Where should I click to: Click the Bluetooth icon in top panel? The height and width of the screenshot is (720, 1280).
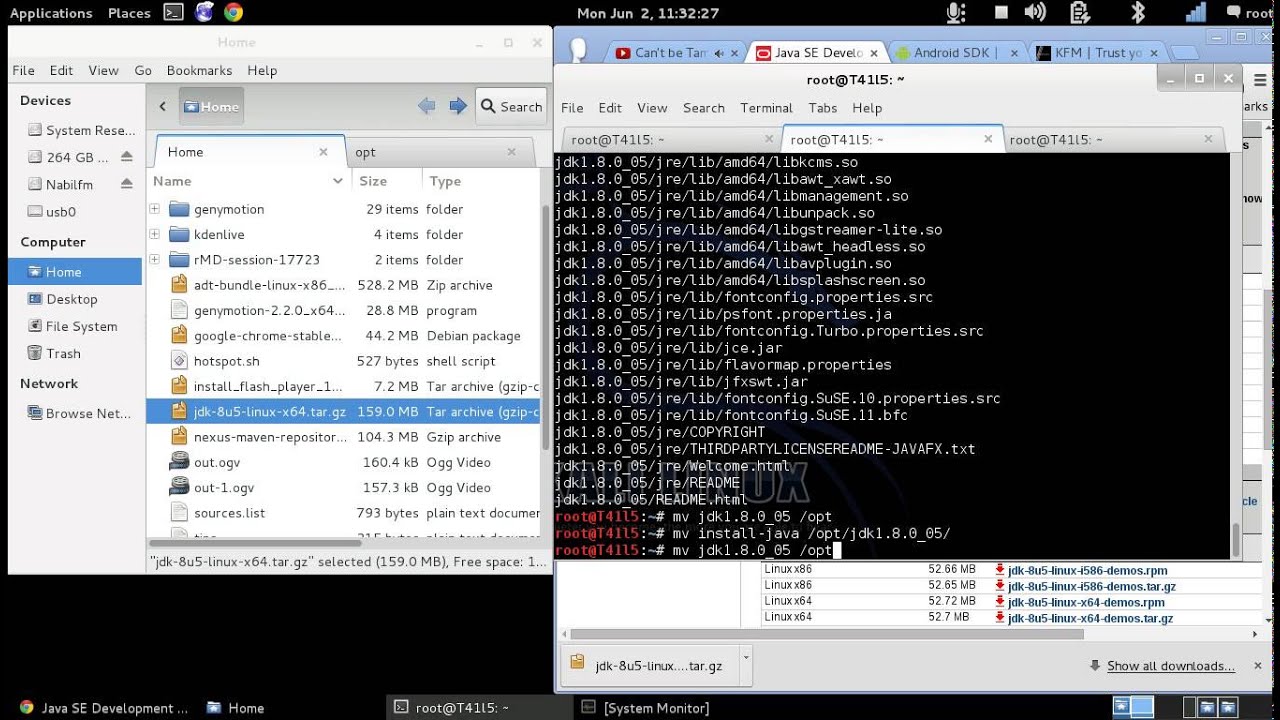1137,13
